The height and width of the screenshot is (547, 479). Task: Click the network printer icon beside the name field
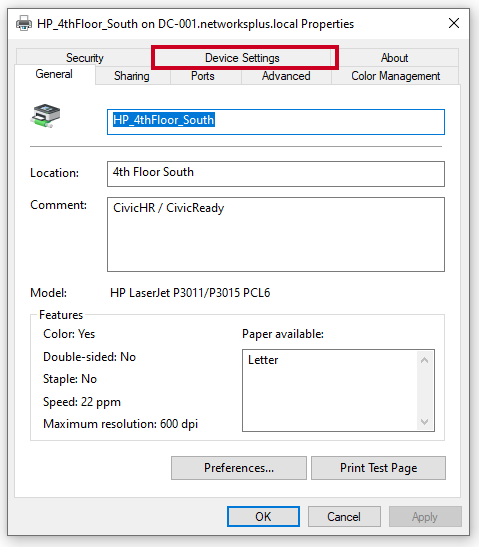(45, 116)
